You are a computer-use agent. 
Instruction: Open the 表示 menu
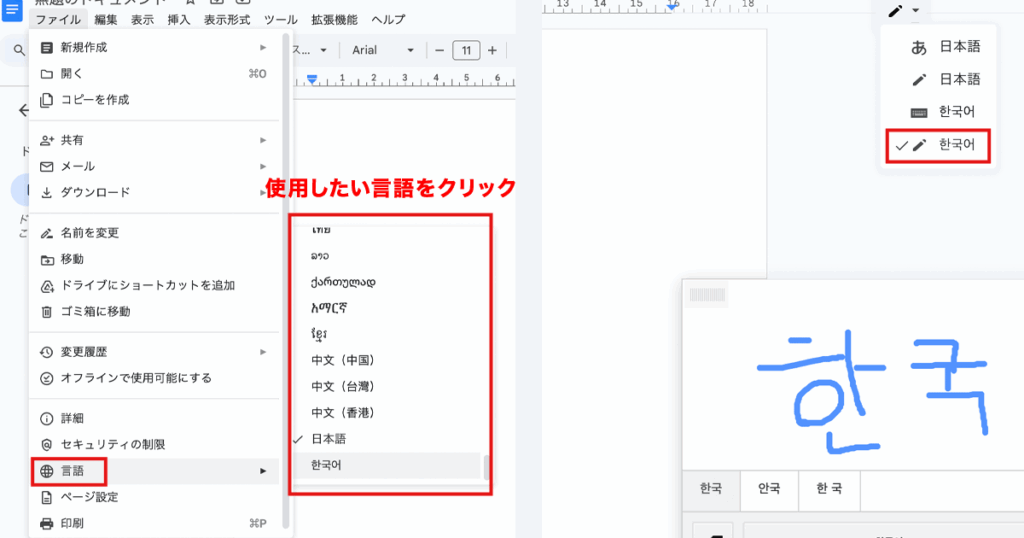coord(142,20)
